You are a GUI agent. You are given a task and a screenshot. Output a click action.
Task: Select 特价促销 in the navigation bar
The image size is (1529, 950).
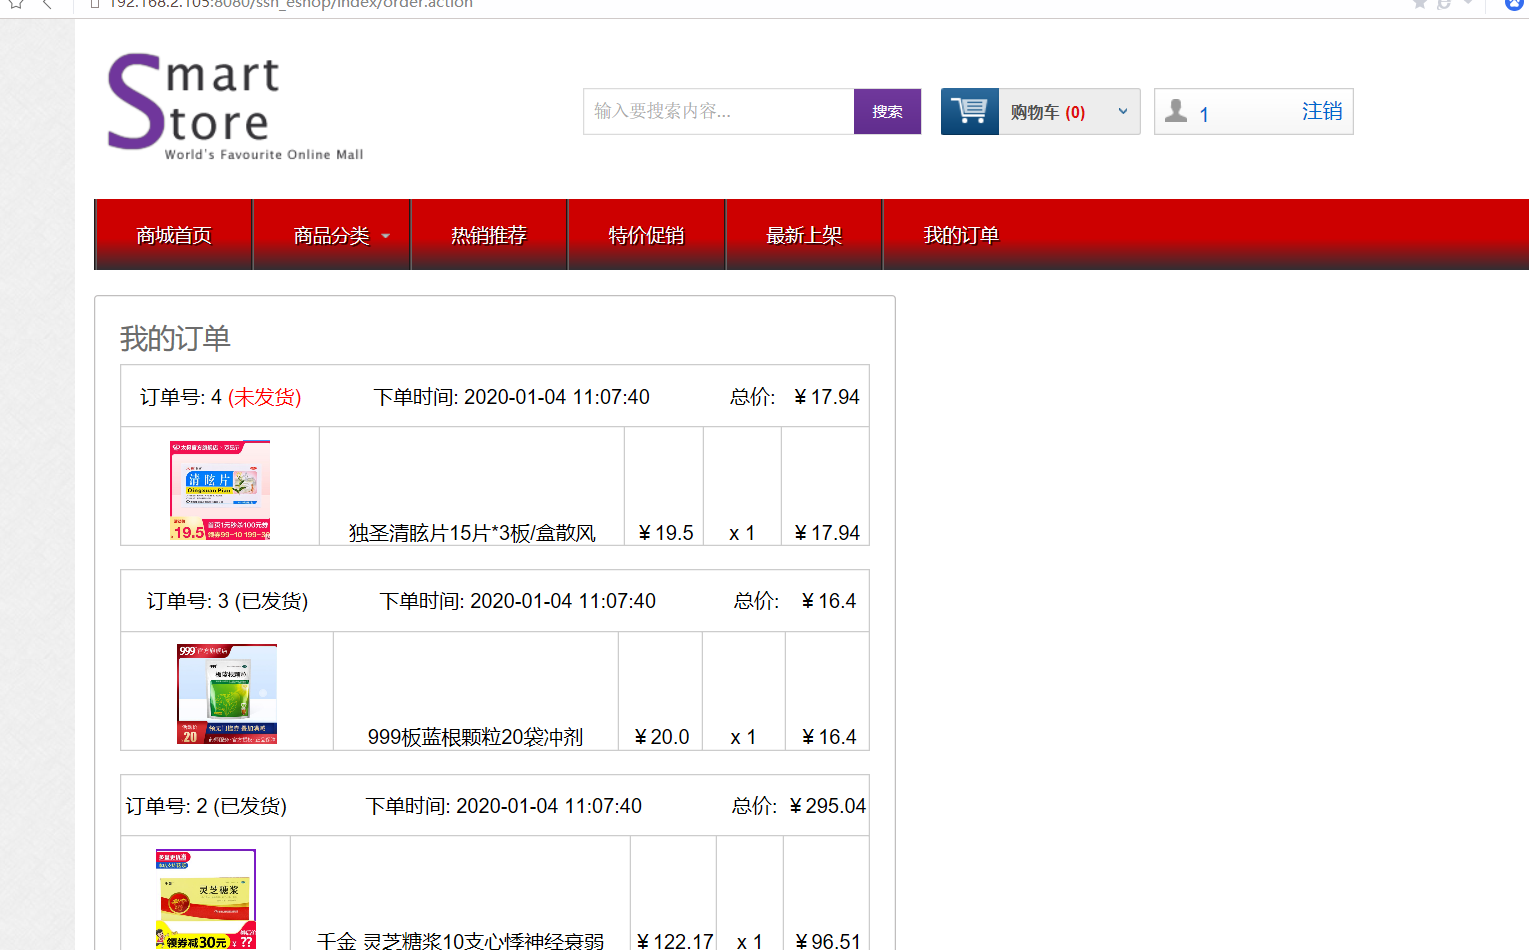(646, 235)
